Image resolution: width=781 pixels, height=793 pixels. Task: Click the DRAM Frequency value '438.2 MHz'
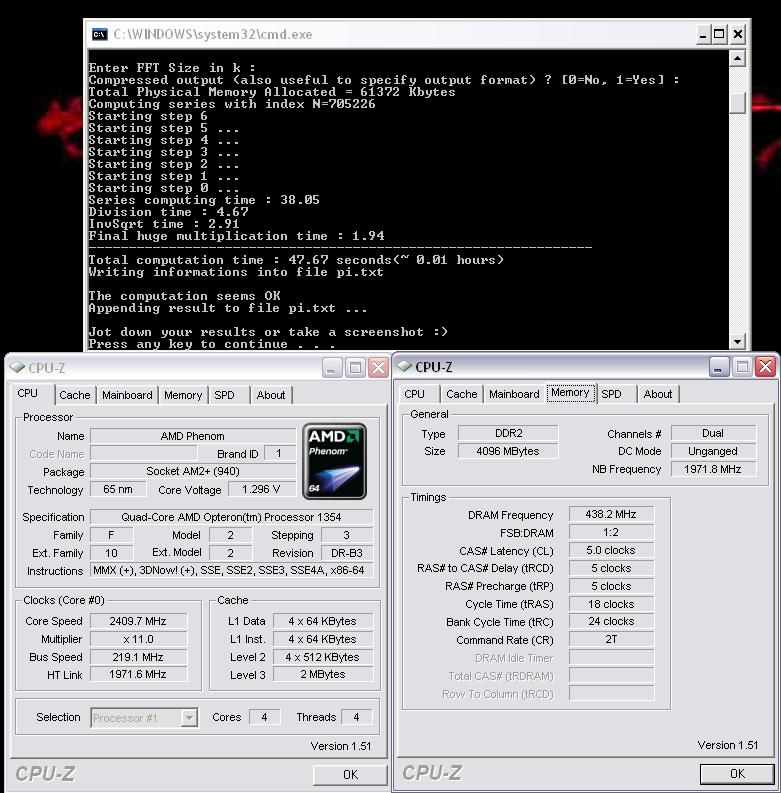click(x=611, y=514)
